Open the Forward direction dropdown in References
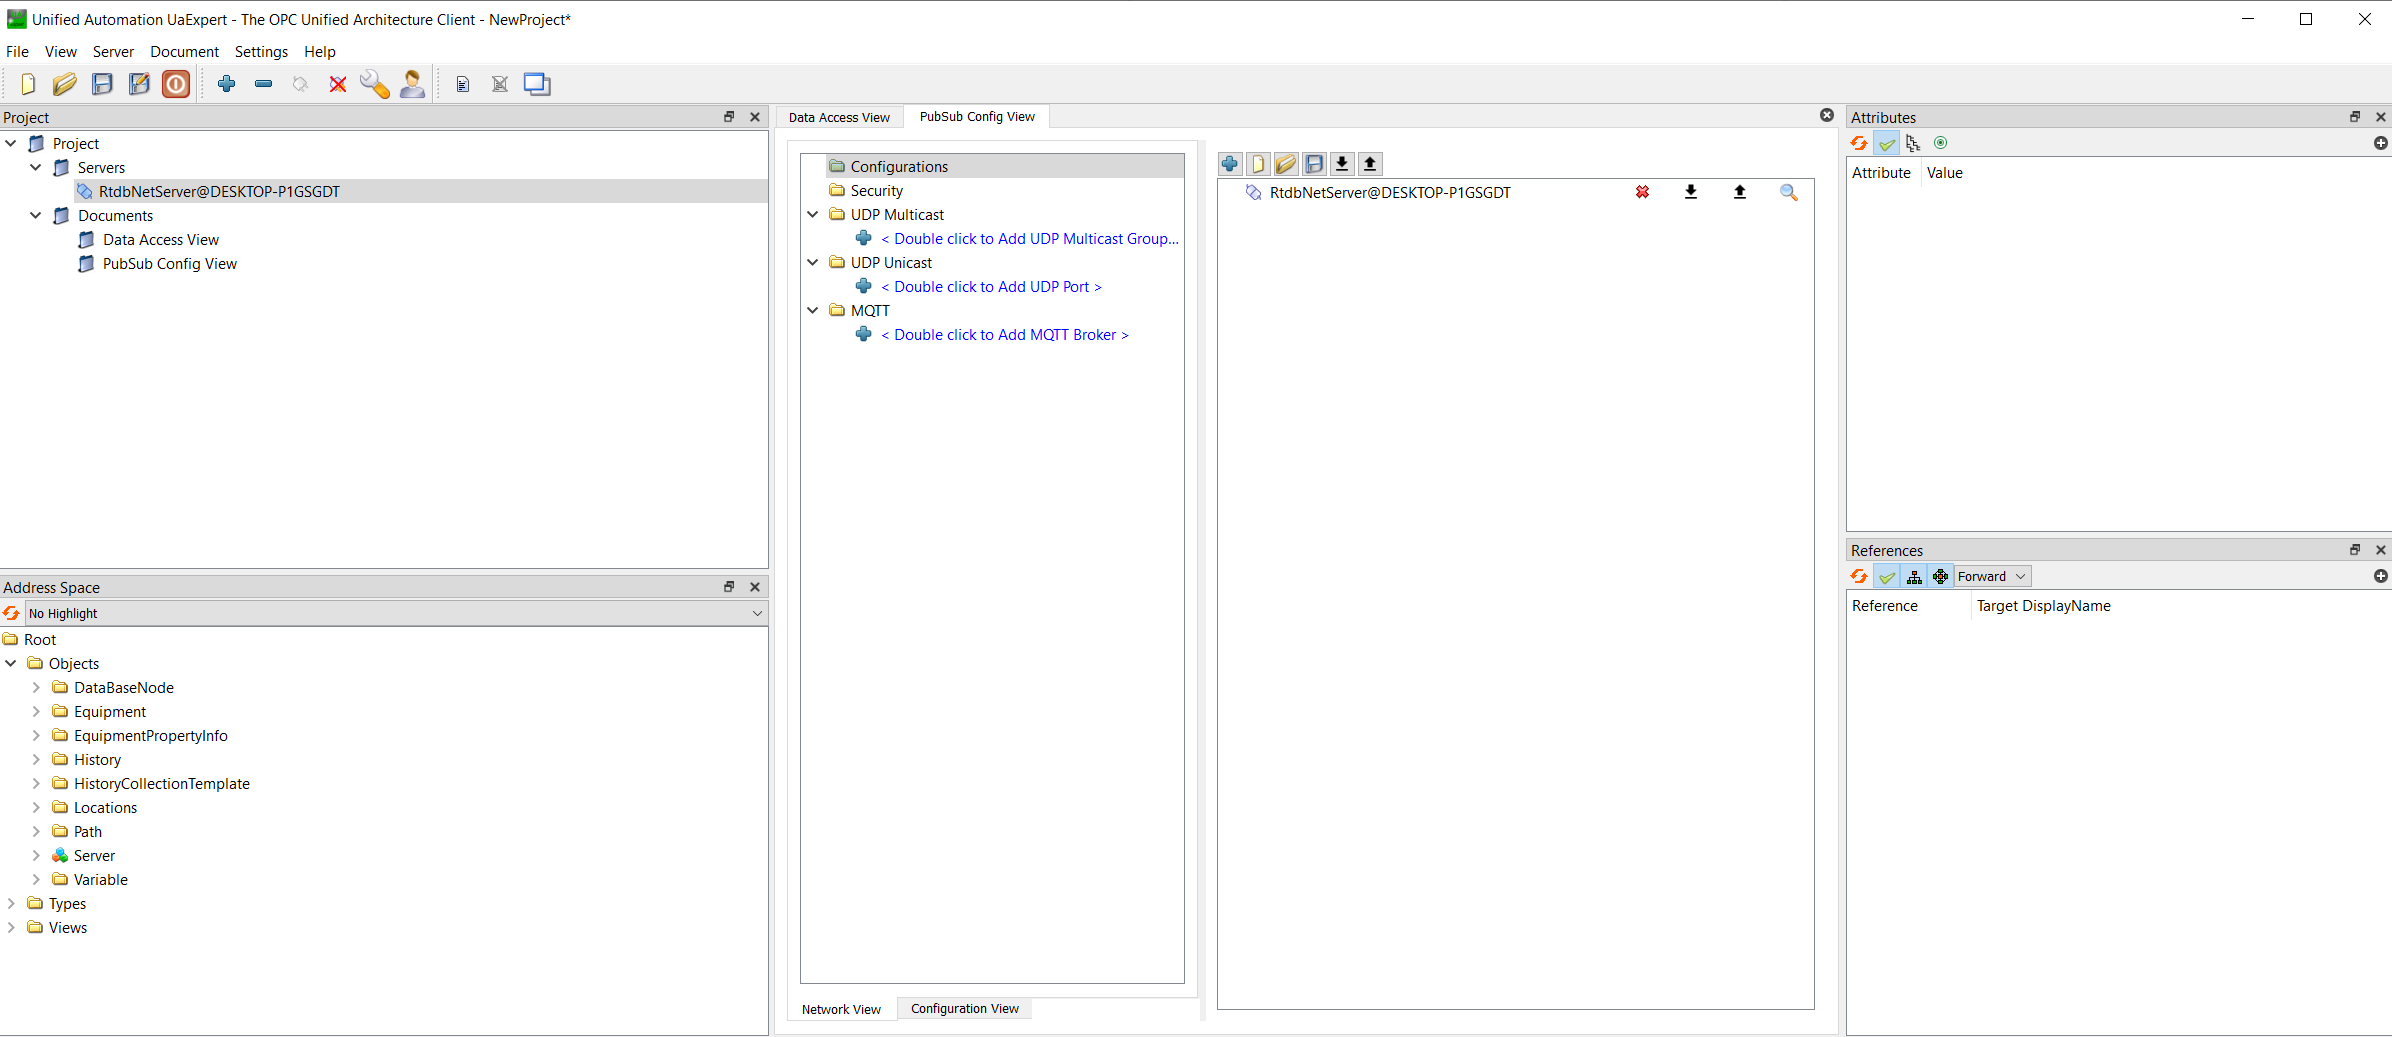The width and height of the screenshot is (2392, 1037). click(1993, 576)
